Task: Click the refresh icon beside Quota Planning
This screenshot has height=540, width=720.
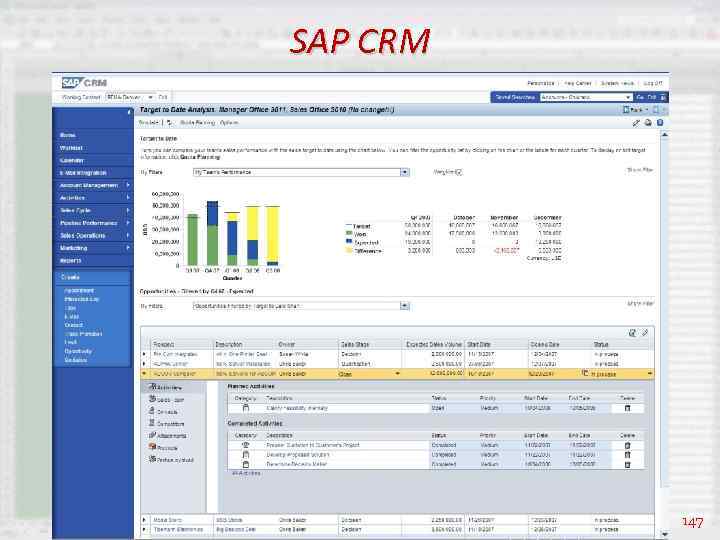Action: click(x=169, y=123)
